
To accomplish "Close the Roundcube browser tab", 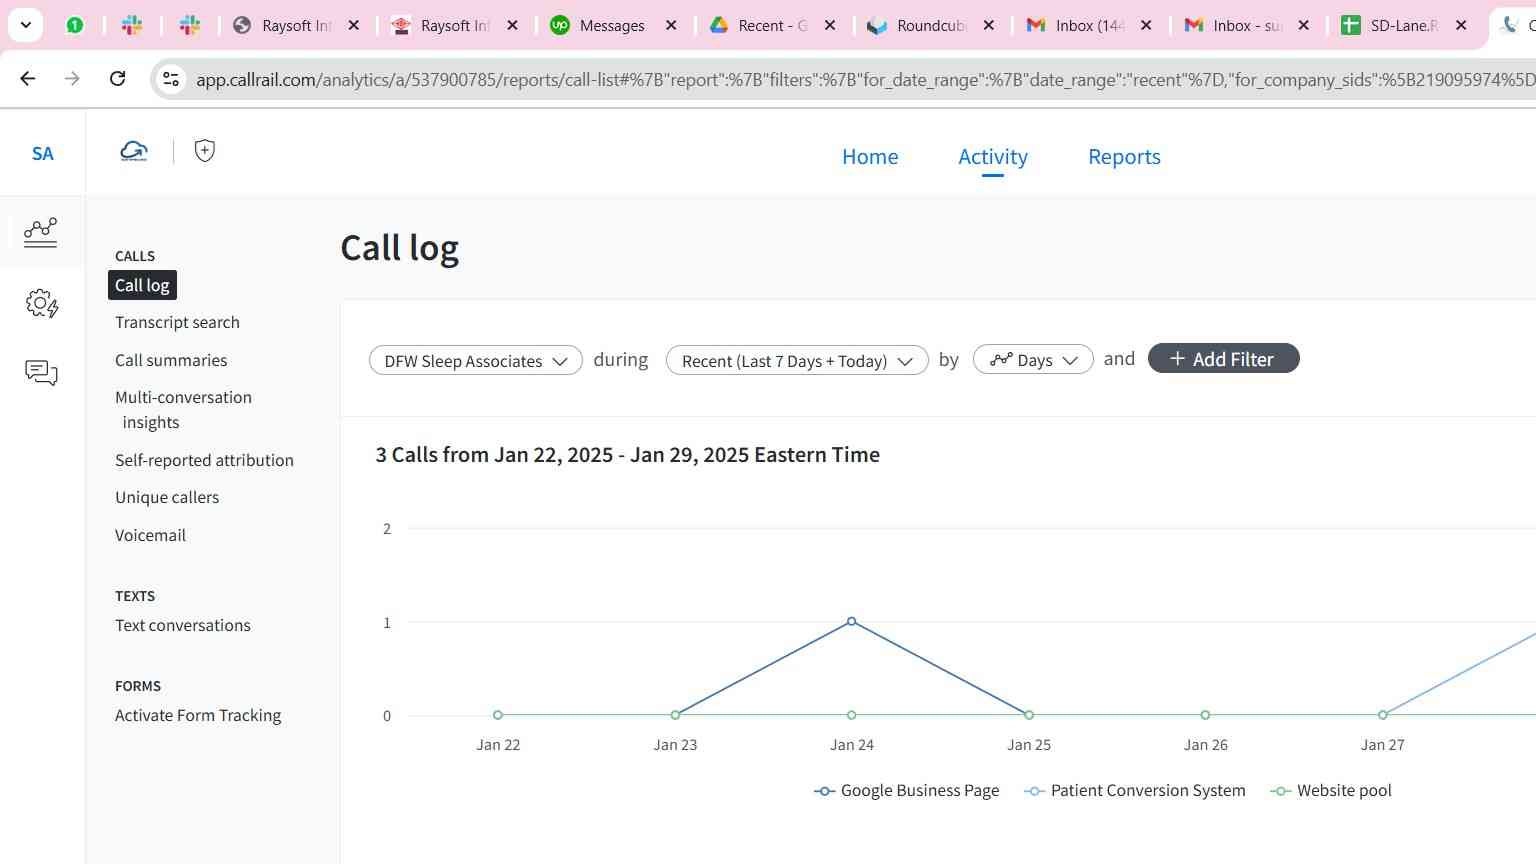I will (x=988, y=25).
